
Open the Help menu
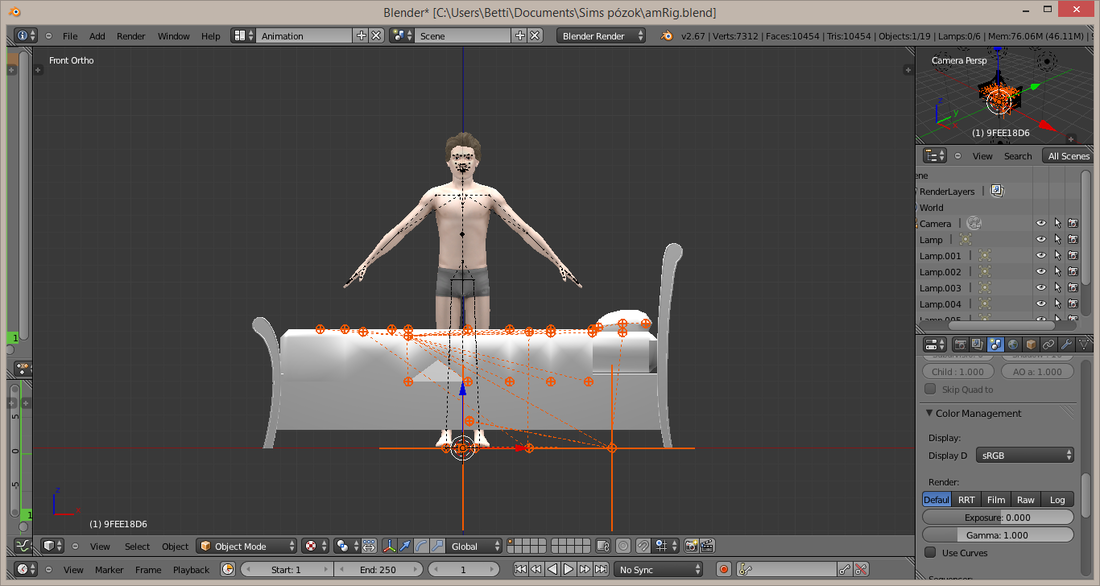pyautogui.click(x=210, y=36)
